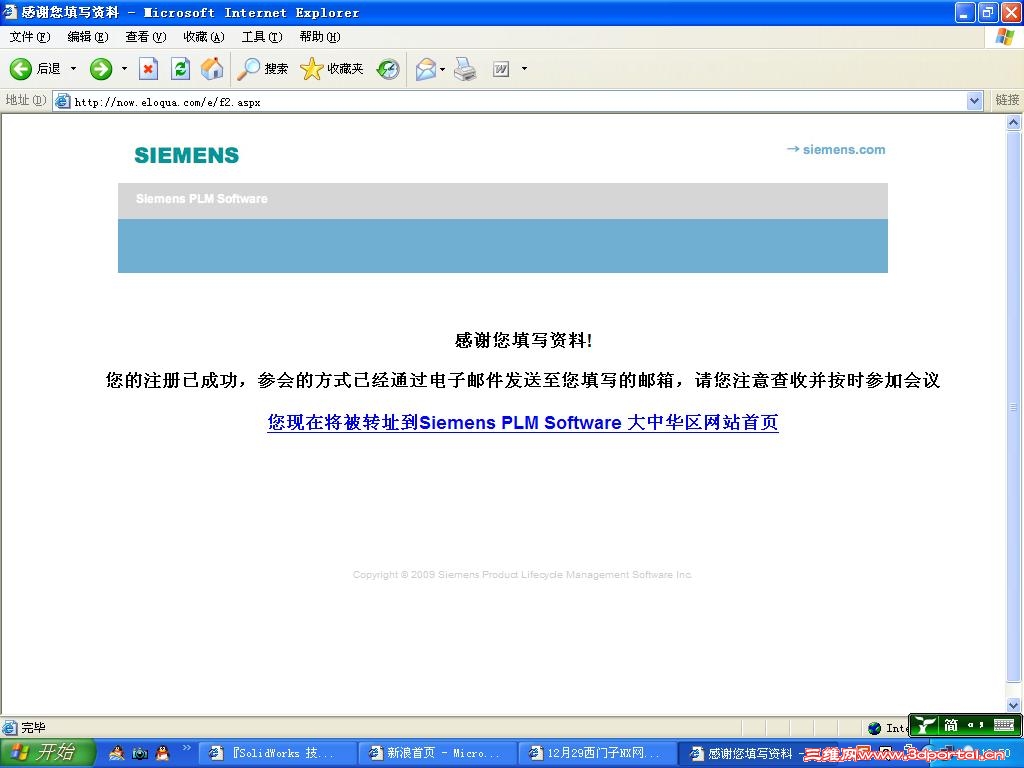The image size is (1024, 768).
Task: Toggle the IME punctuation mode button
Action: click(975, 725)
